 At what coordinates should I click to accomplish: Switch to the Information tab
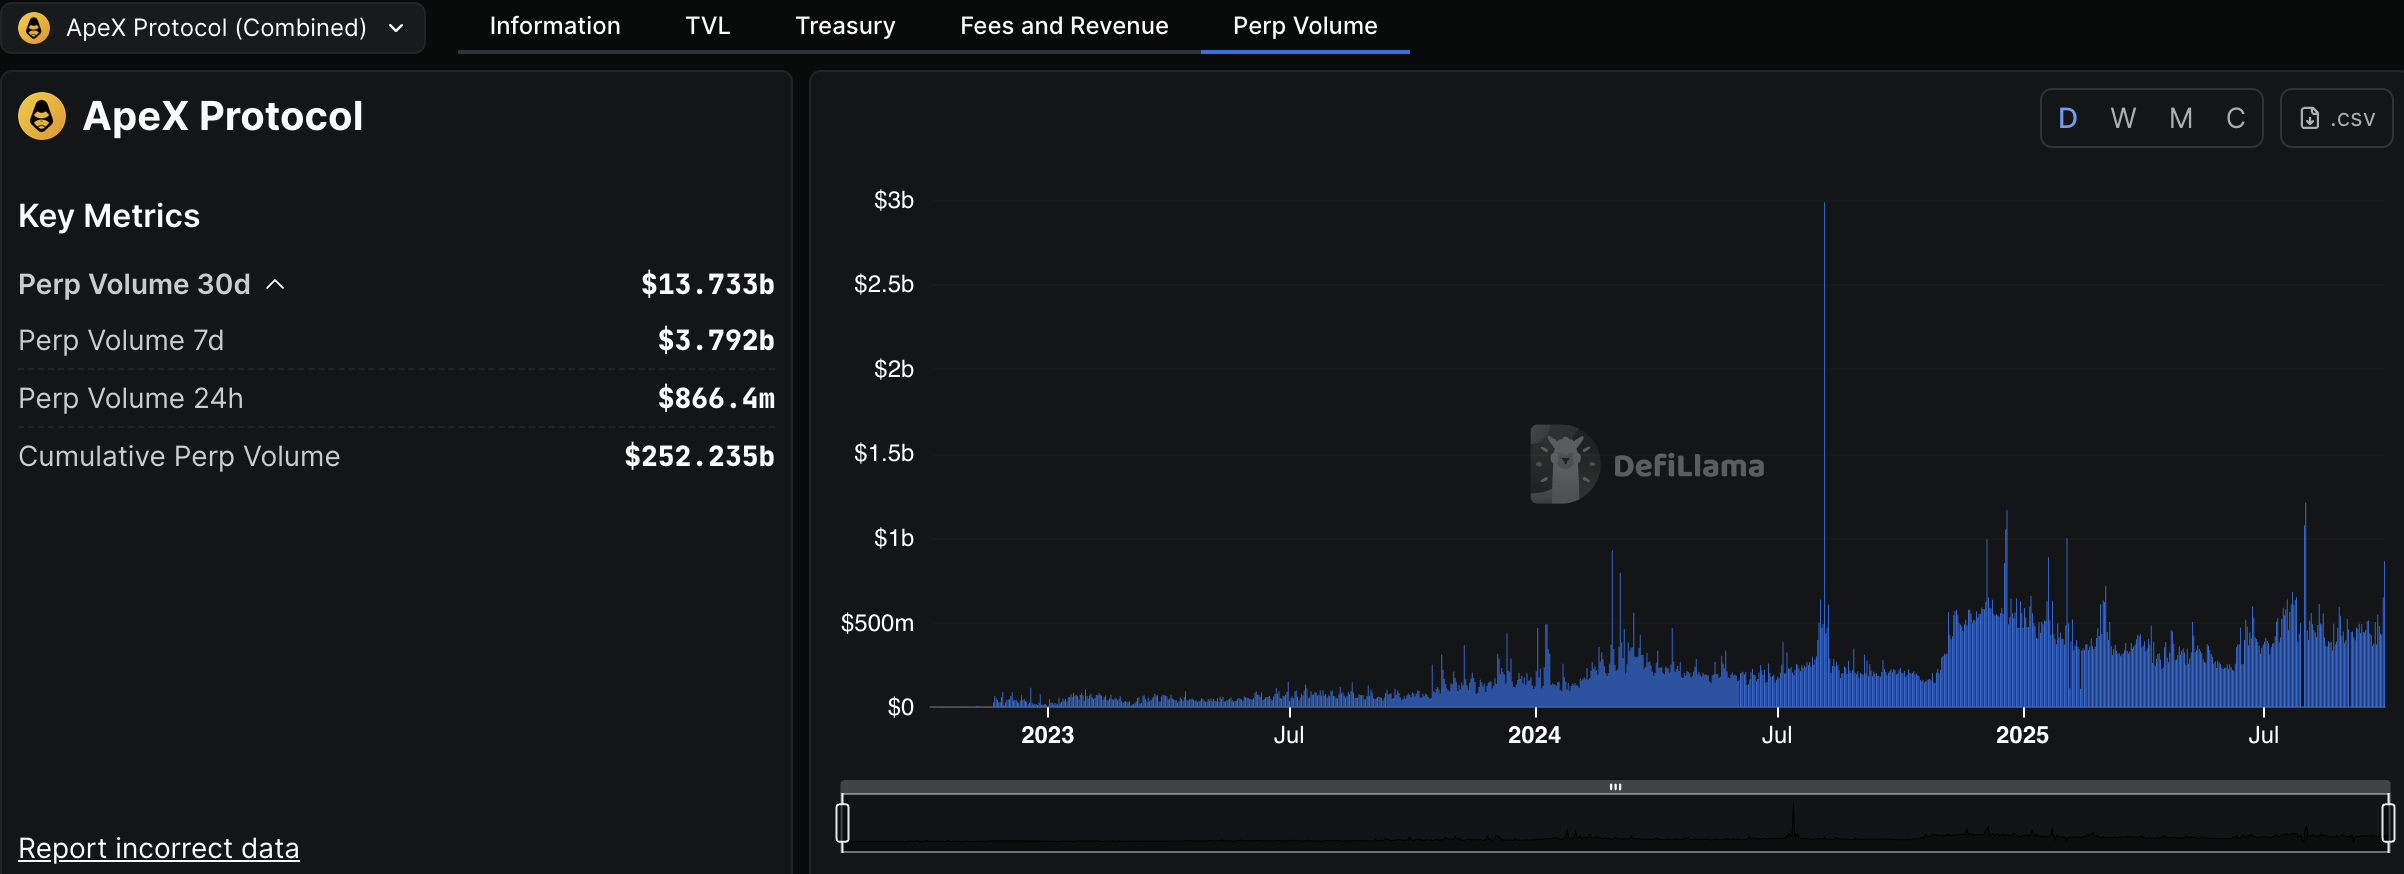tap(555, 26)
